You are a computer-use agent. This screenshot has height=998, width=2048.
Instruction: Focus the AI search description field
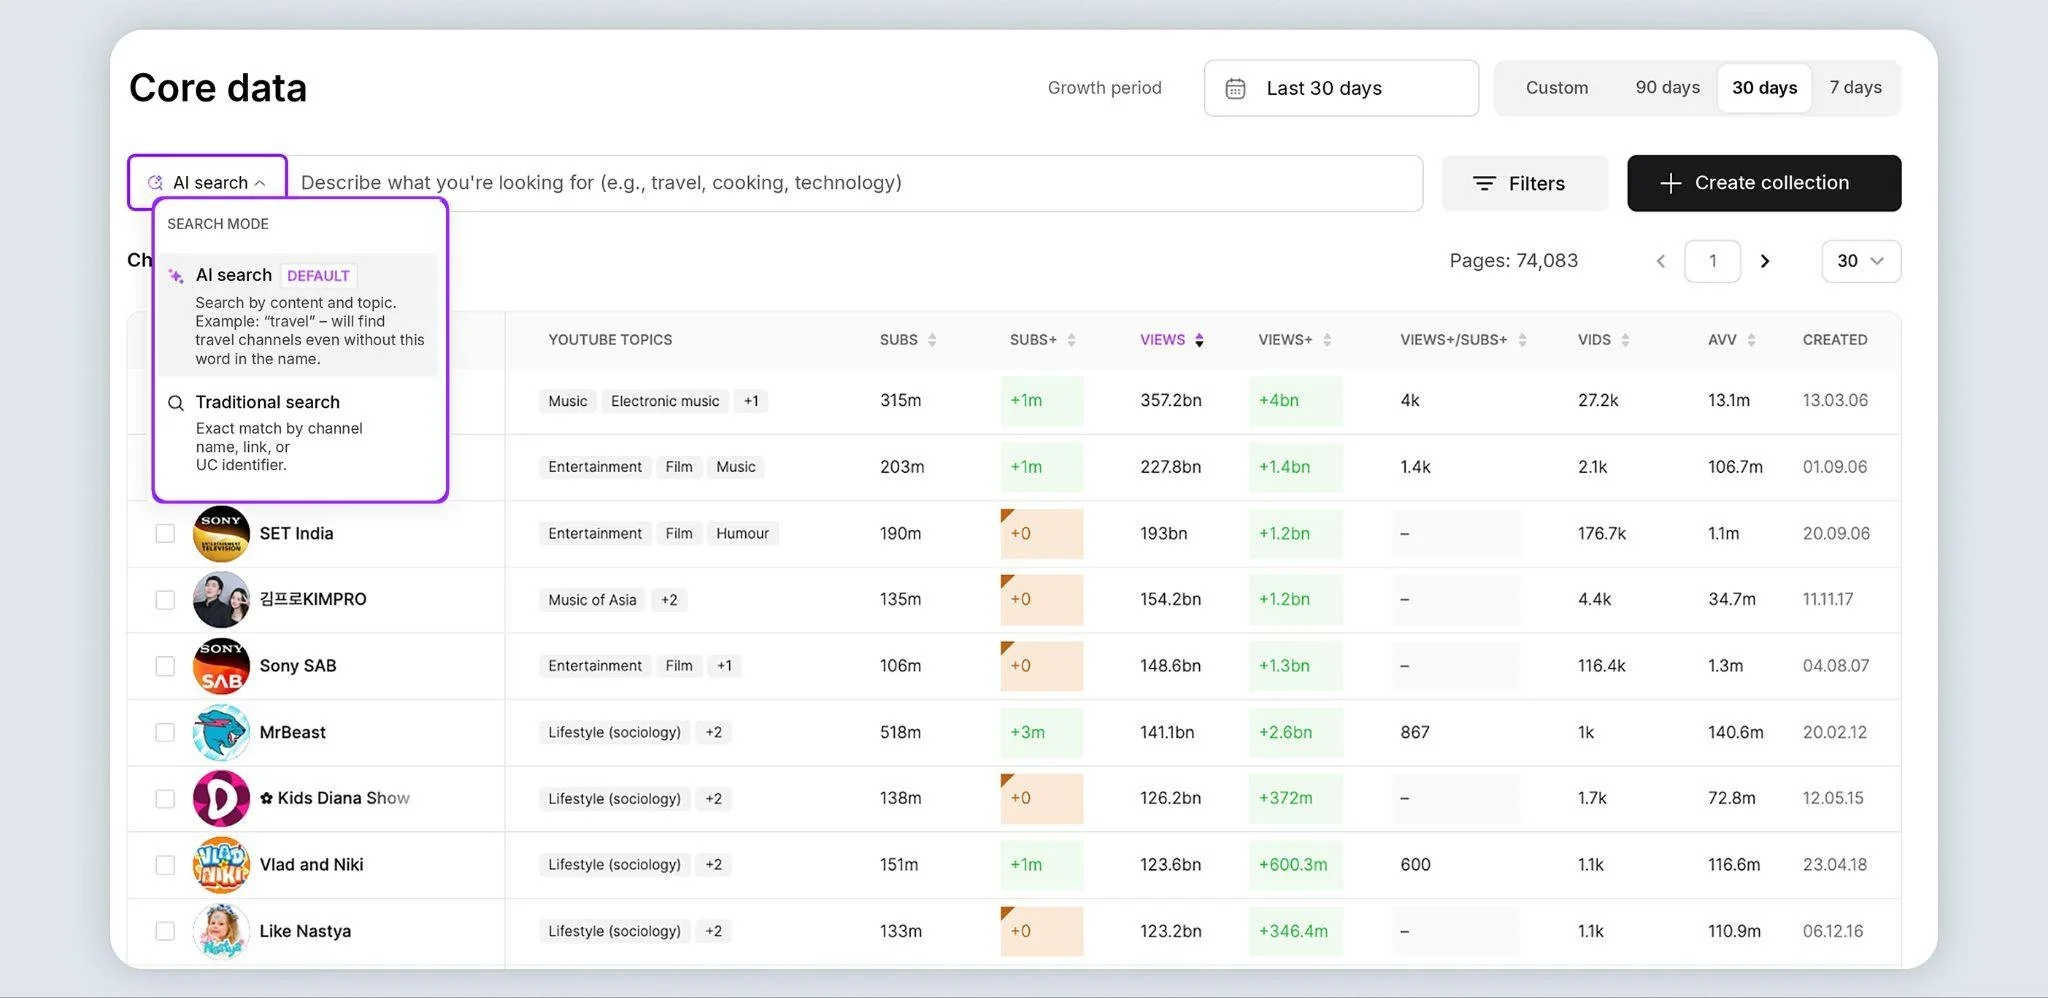click(855, 183)
